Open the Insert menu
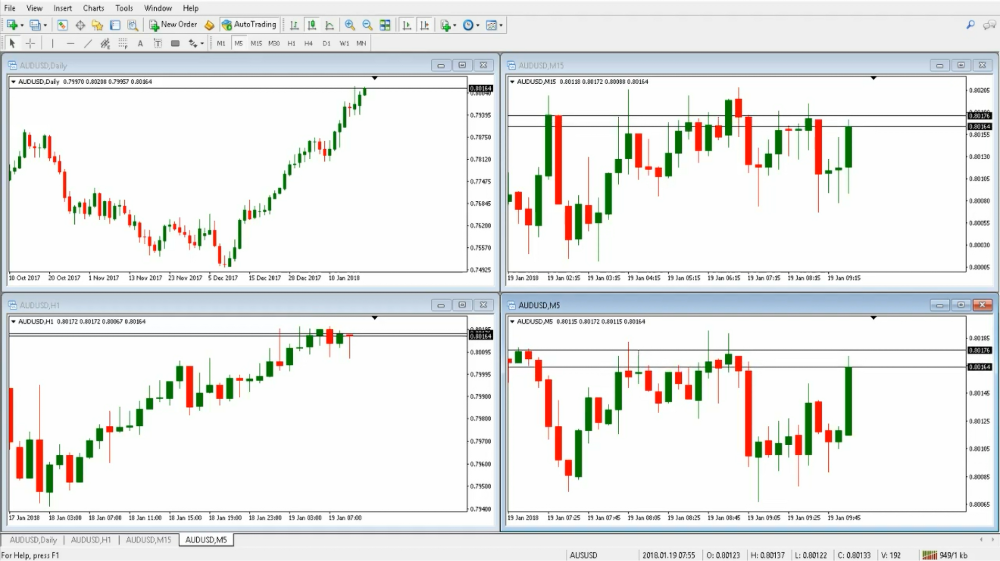 (62, 8)
